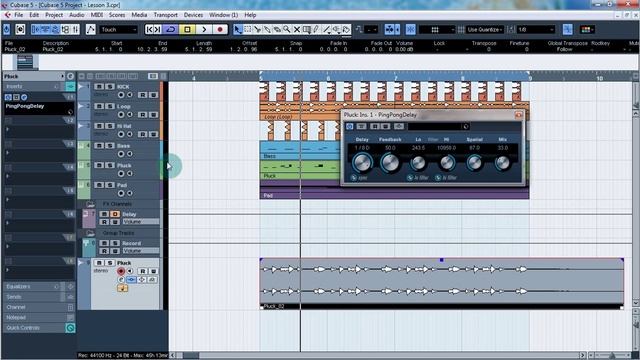Image resolution: width=640 pixels, height=360 pixels.
Task: Toggle Show Inspector toolbar button
Action: pos(36,29)
